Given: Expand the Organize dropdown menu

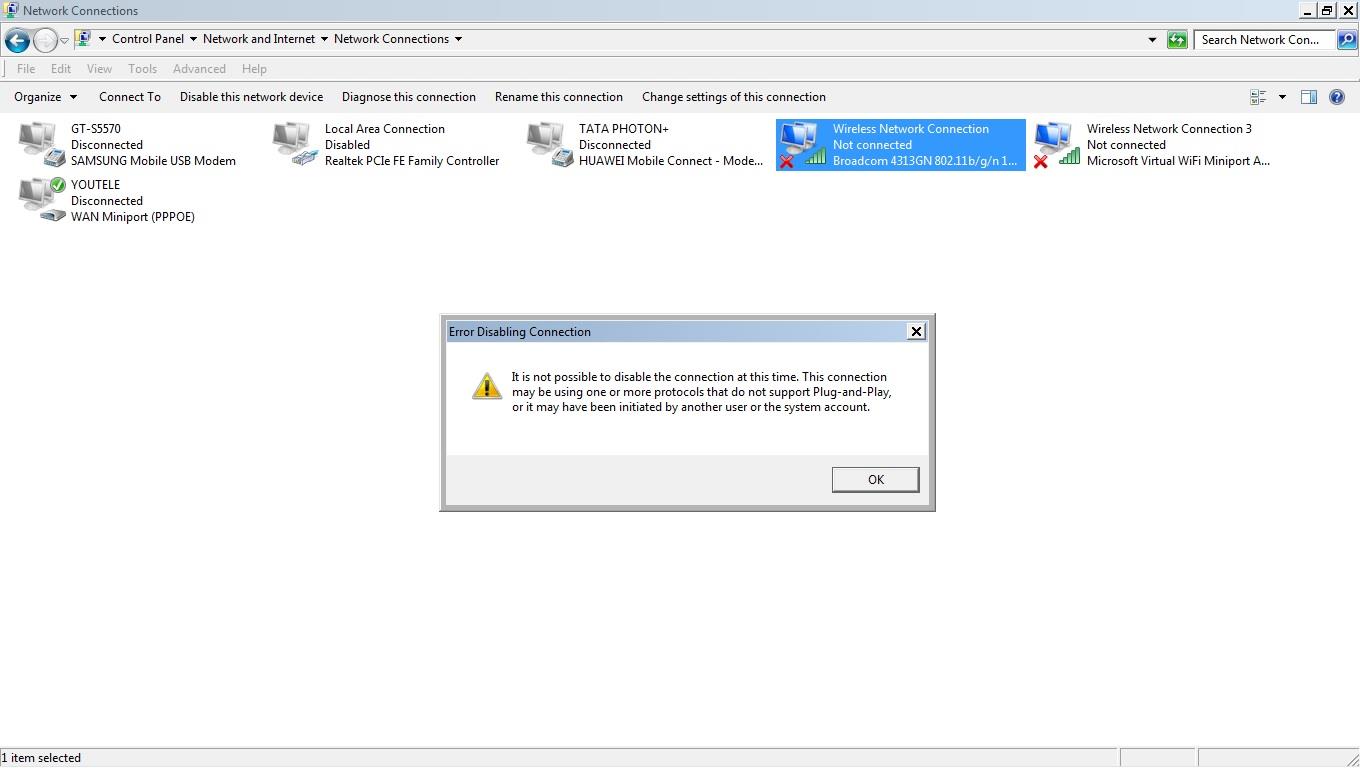Looking at the screenshot, I should 45,97.
